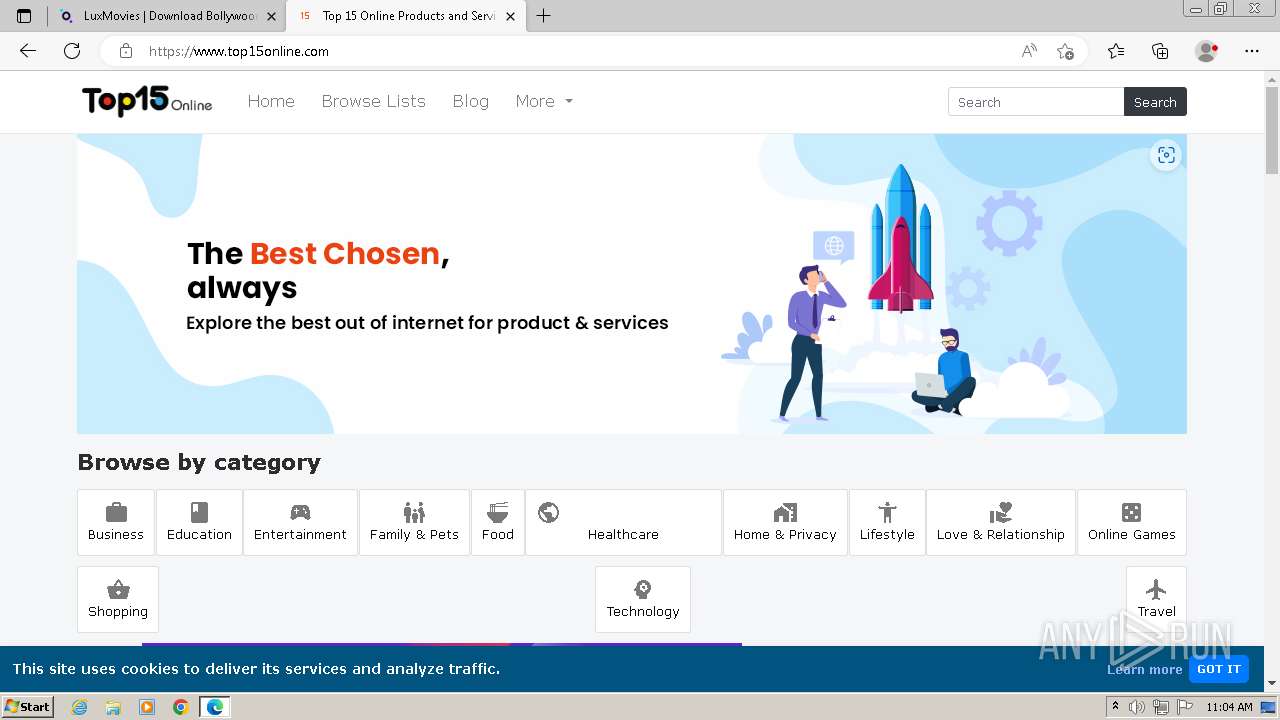
Task: Launch Internet Explorer from taskbar
Action: click(80, 707)
